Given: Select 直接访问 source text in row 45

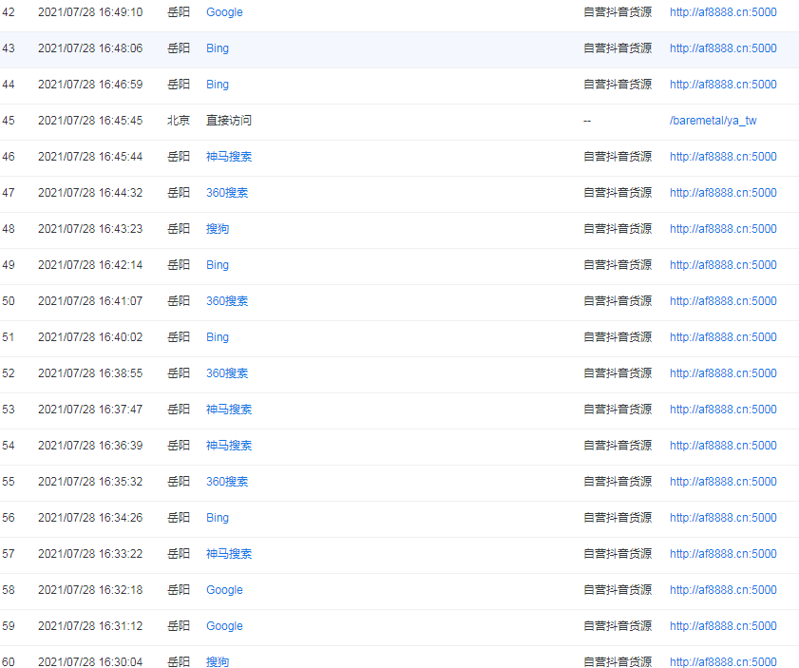Looking at the screenshot, I should [229, 121].
